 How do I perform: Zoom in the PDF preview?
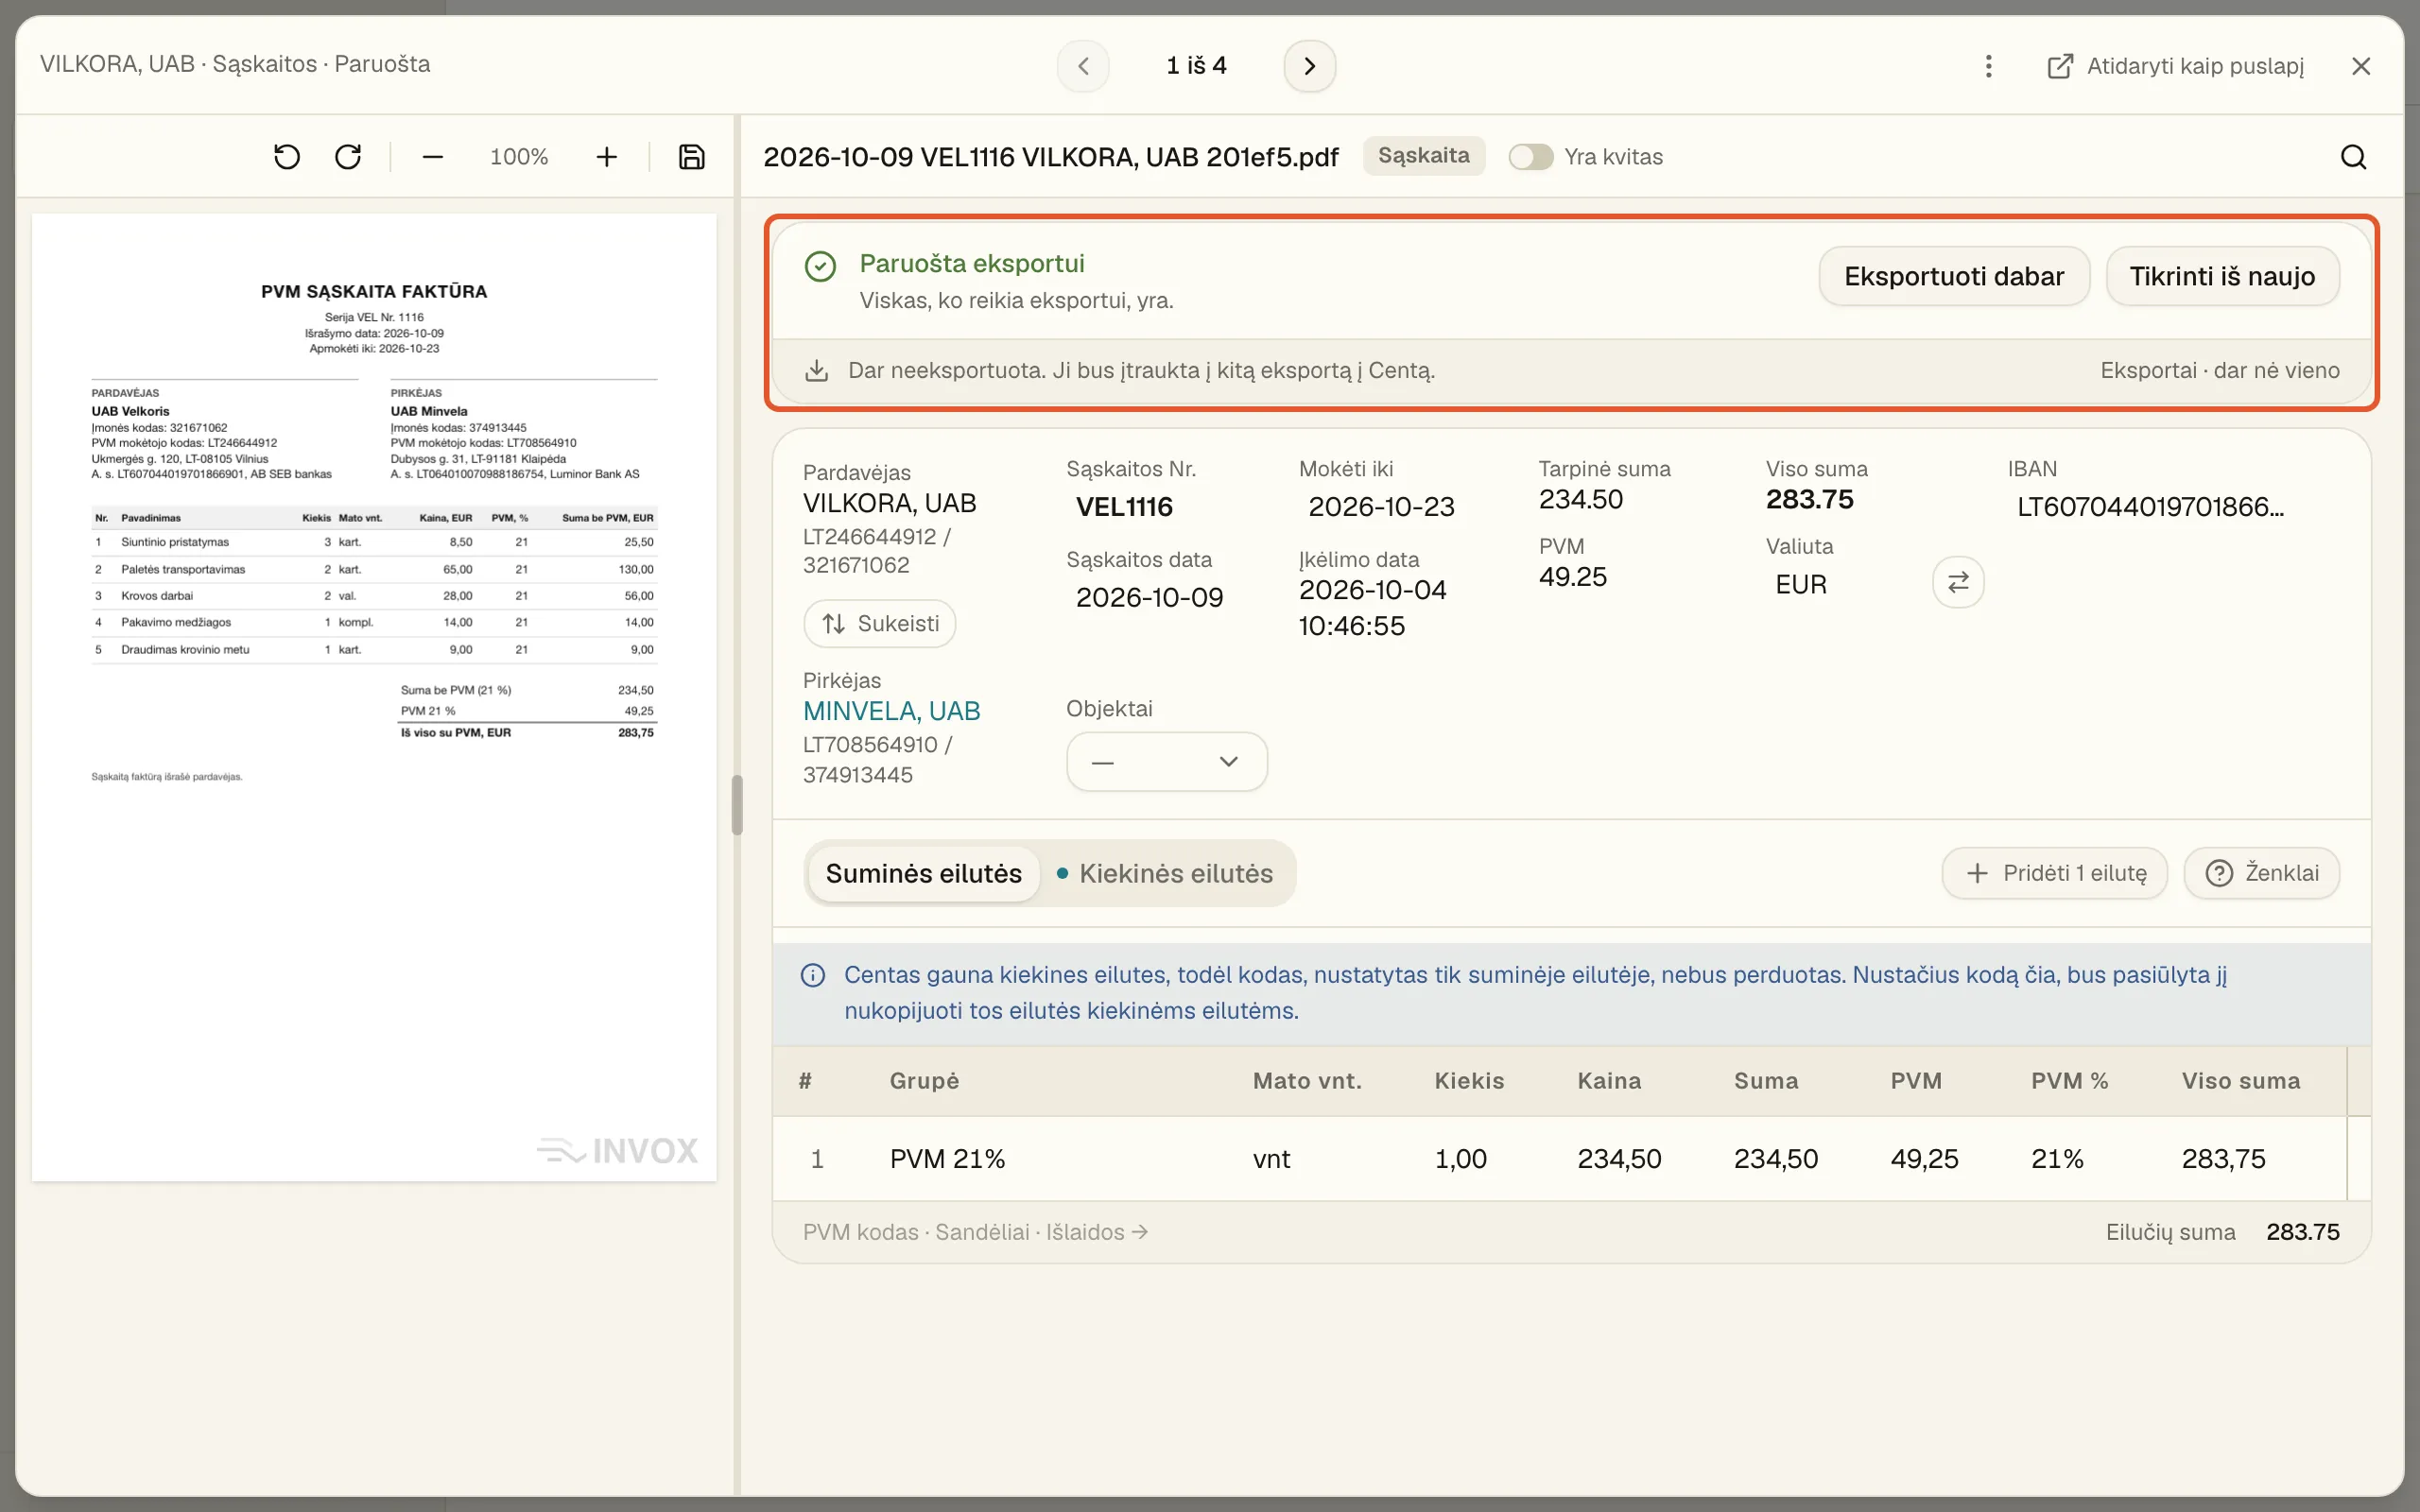606,157
